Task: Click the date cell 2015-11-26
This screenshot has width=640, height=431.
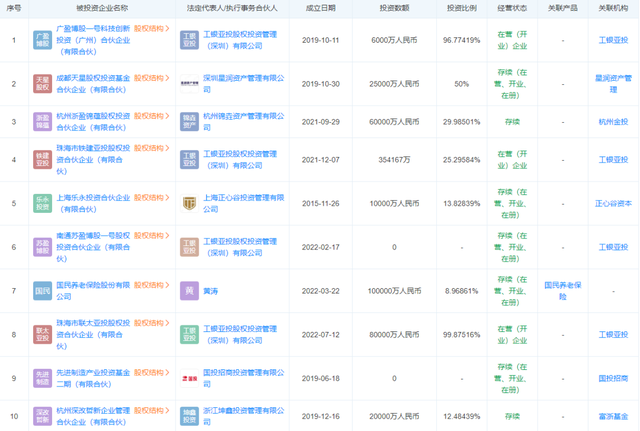Action: [320, 203]
